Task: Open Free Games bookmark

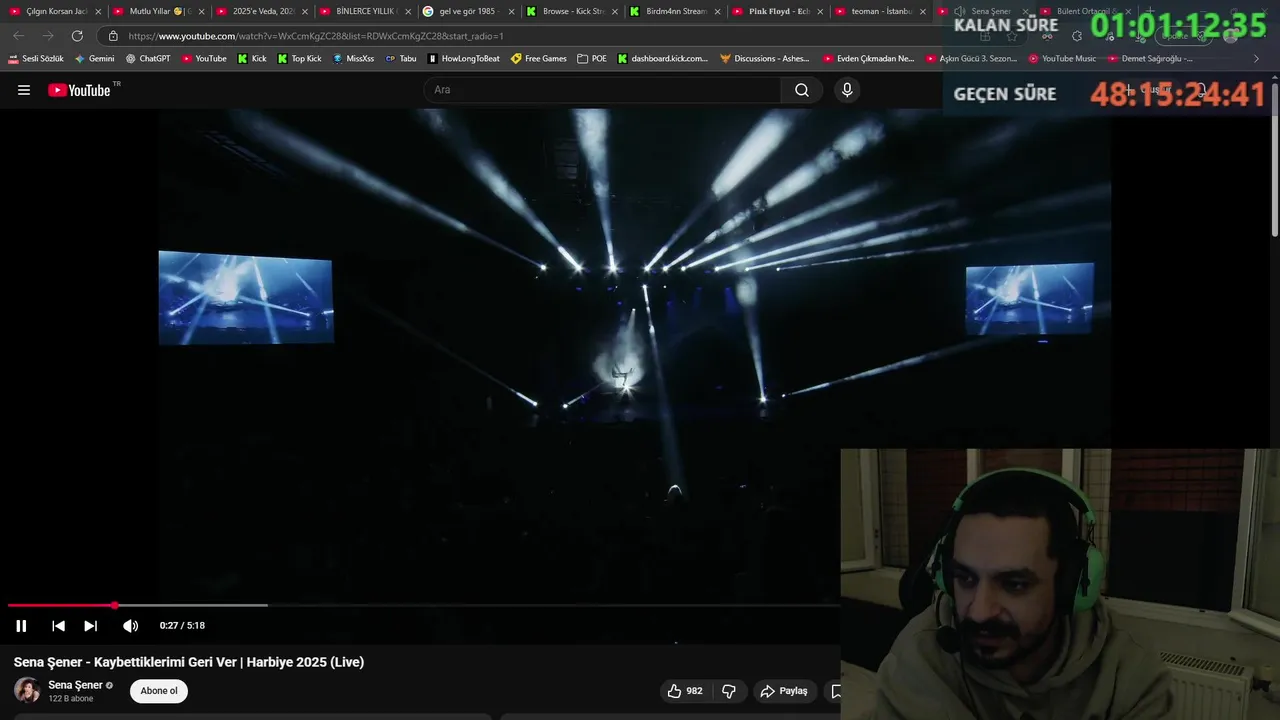Action: pos(538,59)
